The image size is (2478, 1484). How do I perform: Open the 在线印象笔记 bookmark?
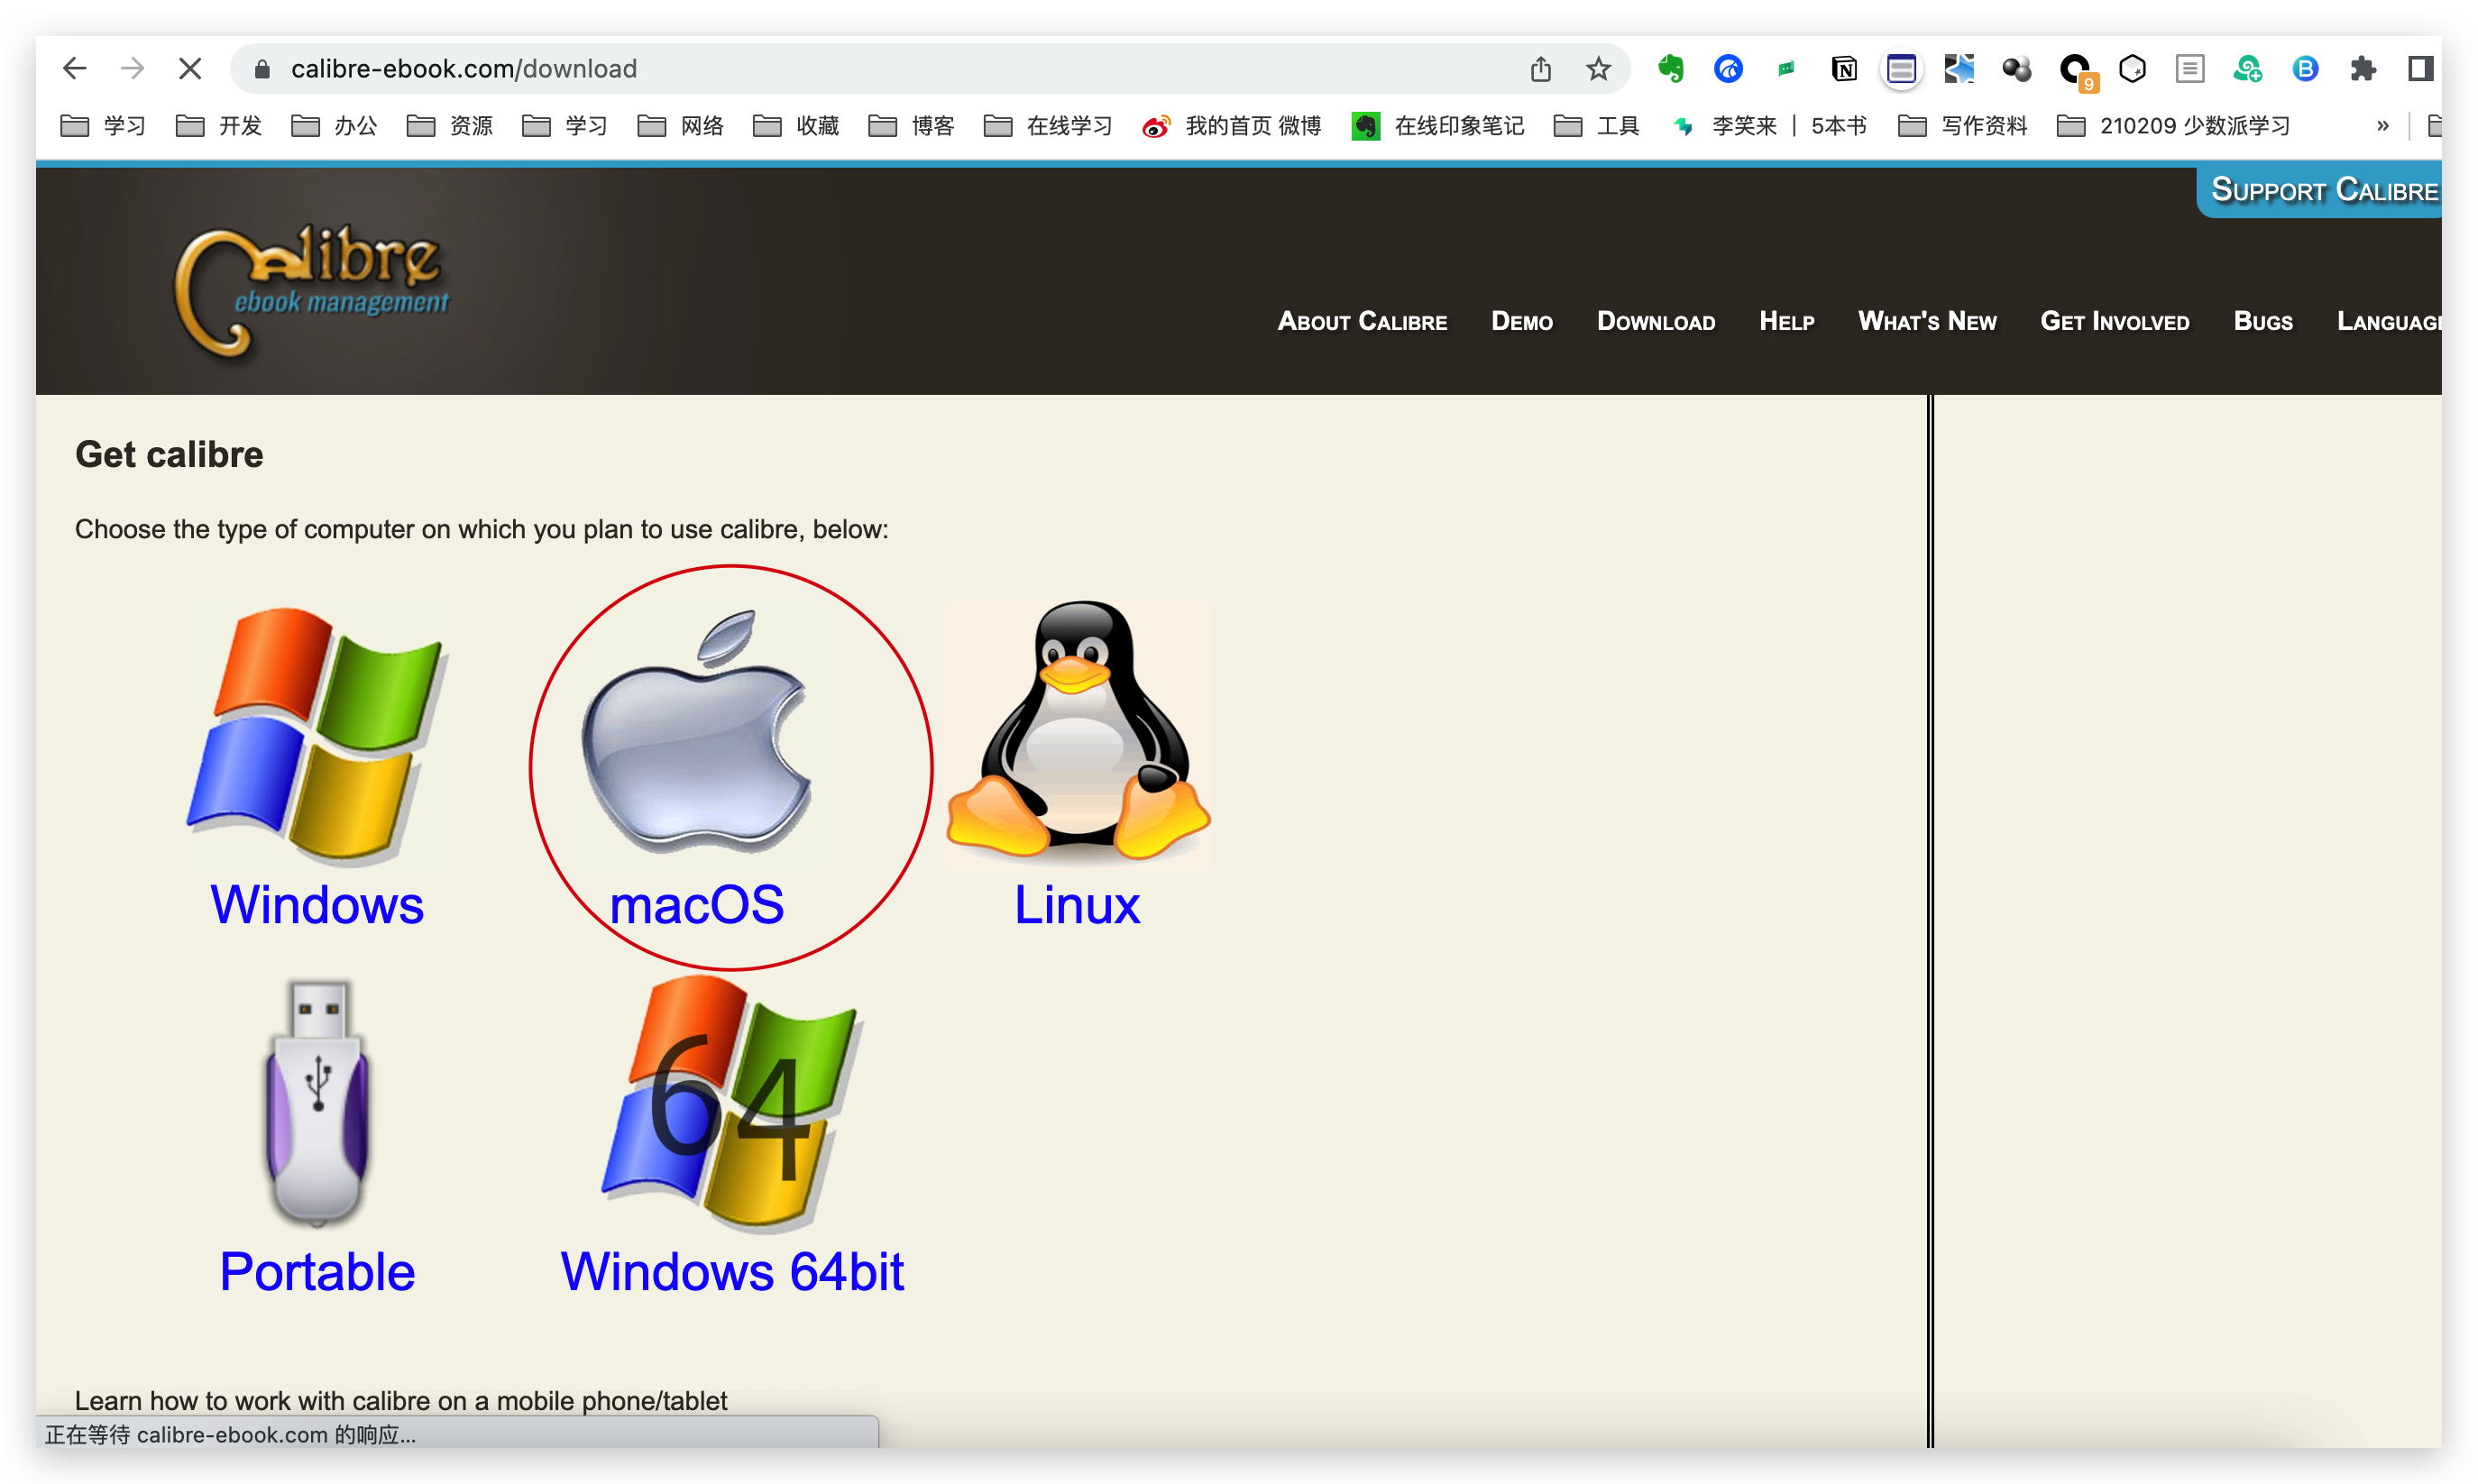[x=1438, y=125]
